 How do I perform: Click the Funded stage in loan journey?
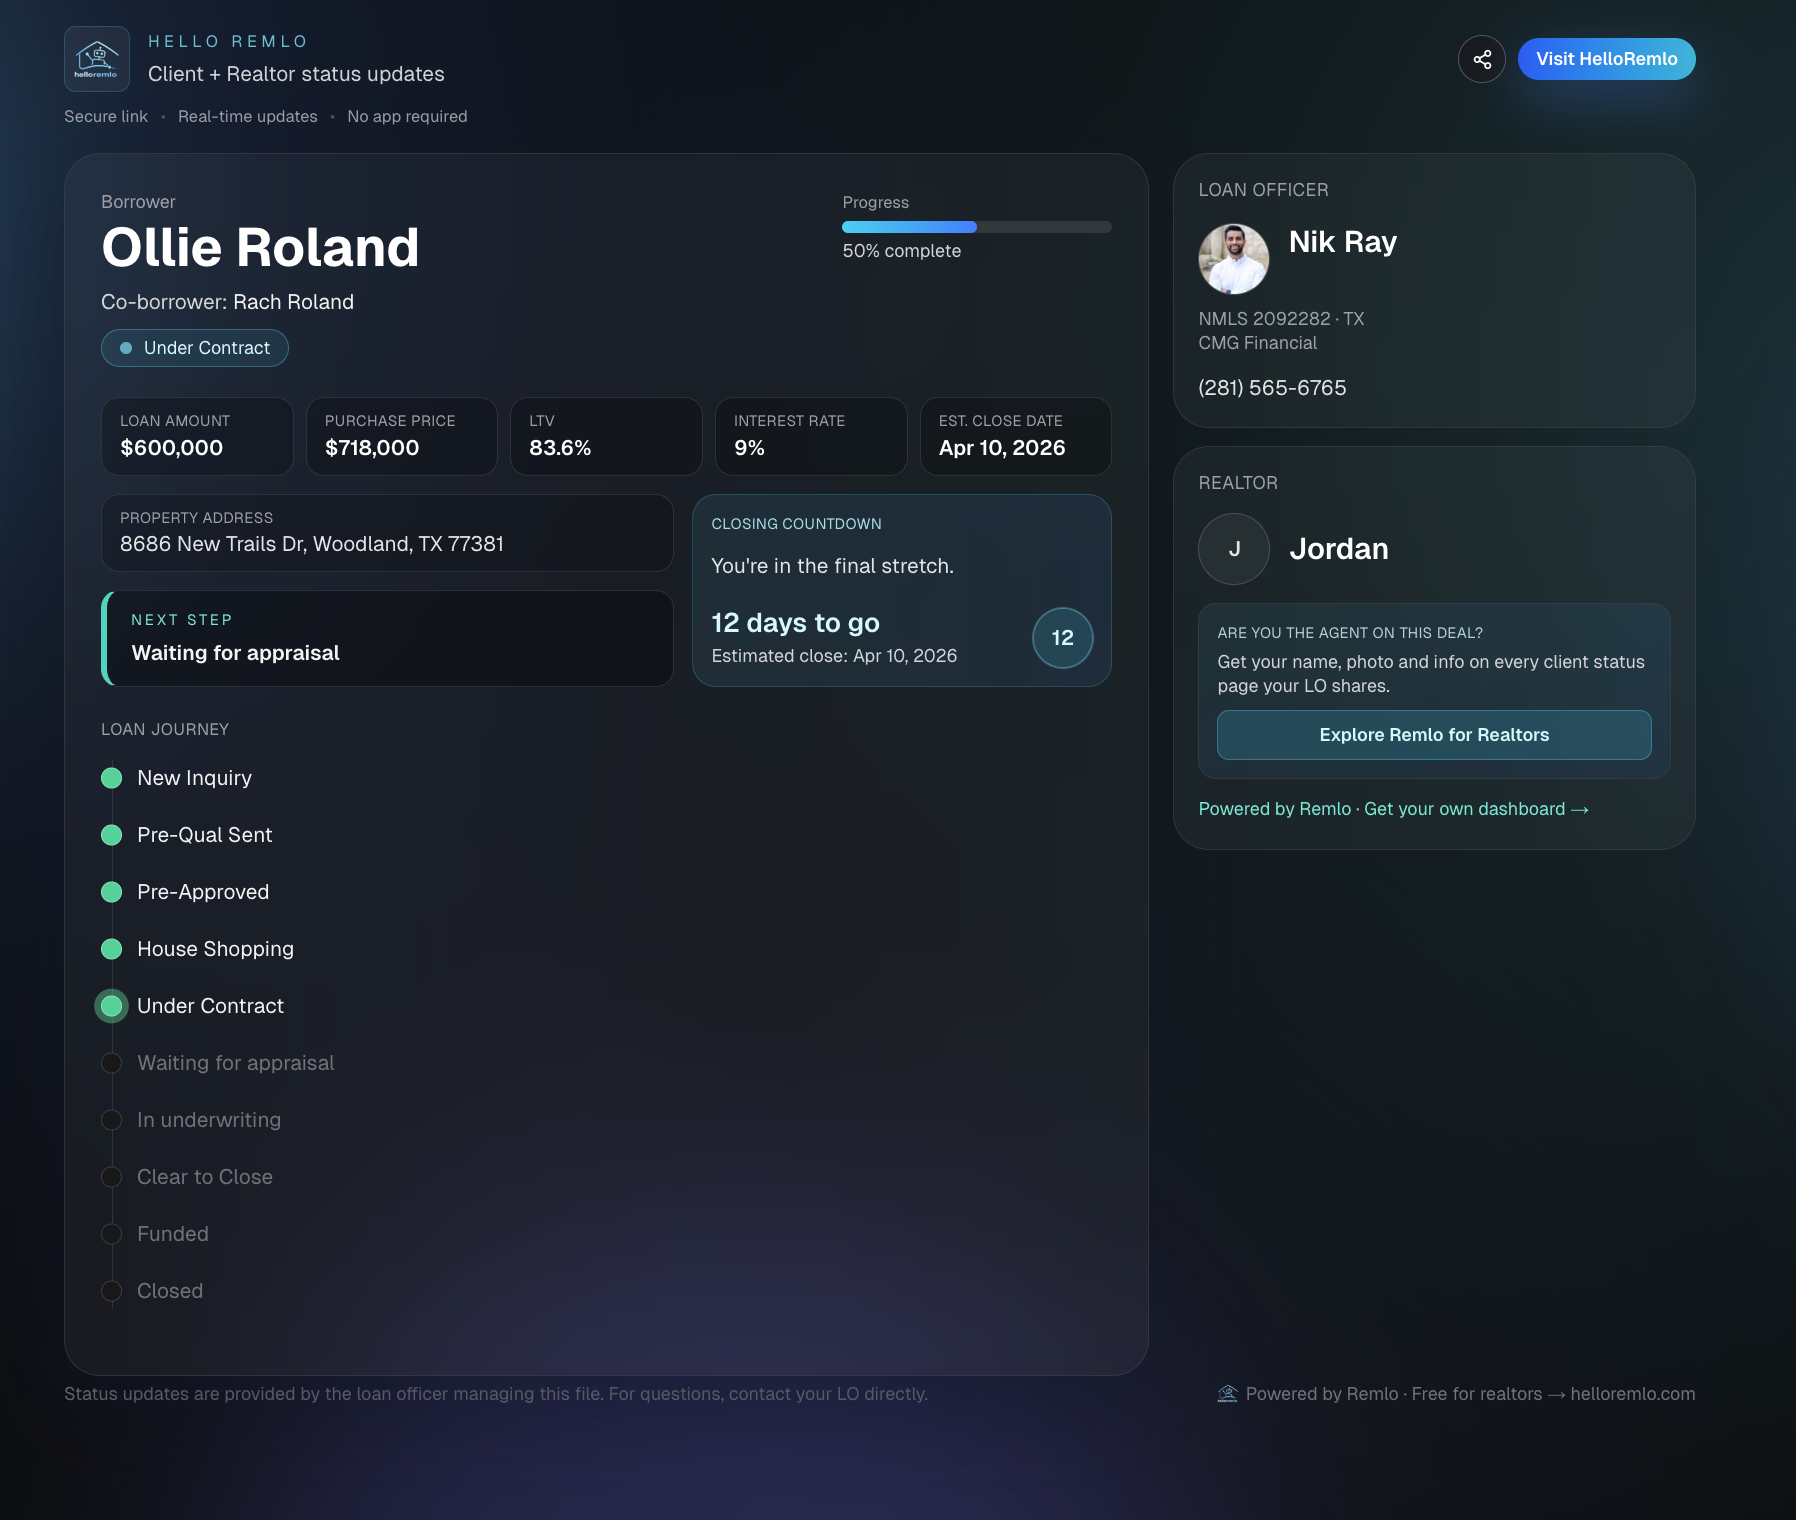pyautogui.click(x=172, y=1234)
